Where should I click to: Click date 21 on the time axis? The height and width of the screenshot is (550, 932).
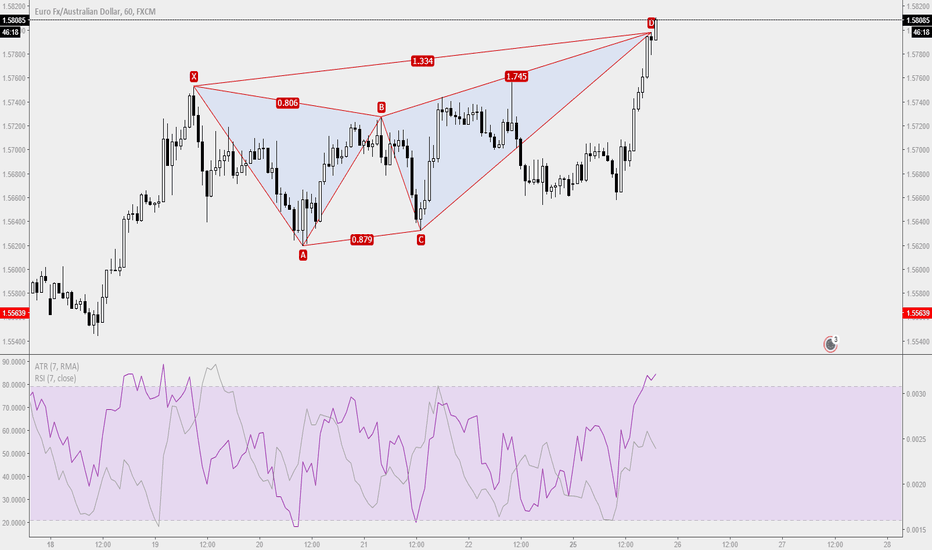tap(364, 543)
